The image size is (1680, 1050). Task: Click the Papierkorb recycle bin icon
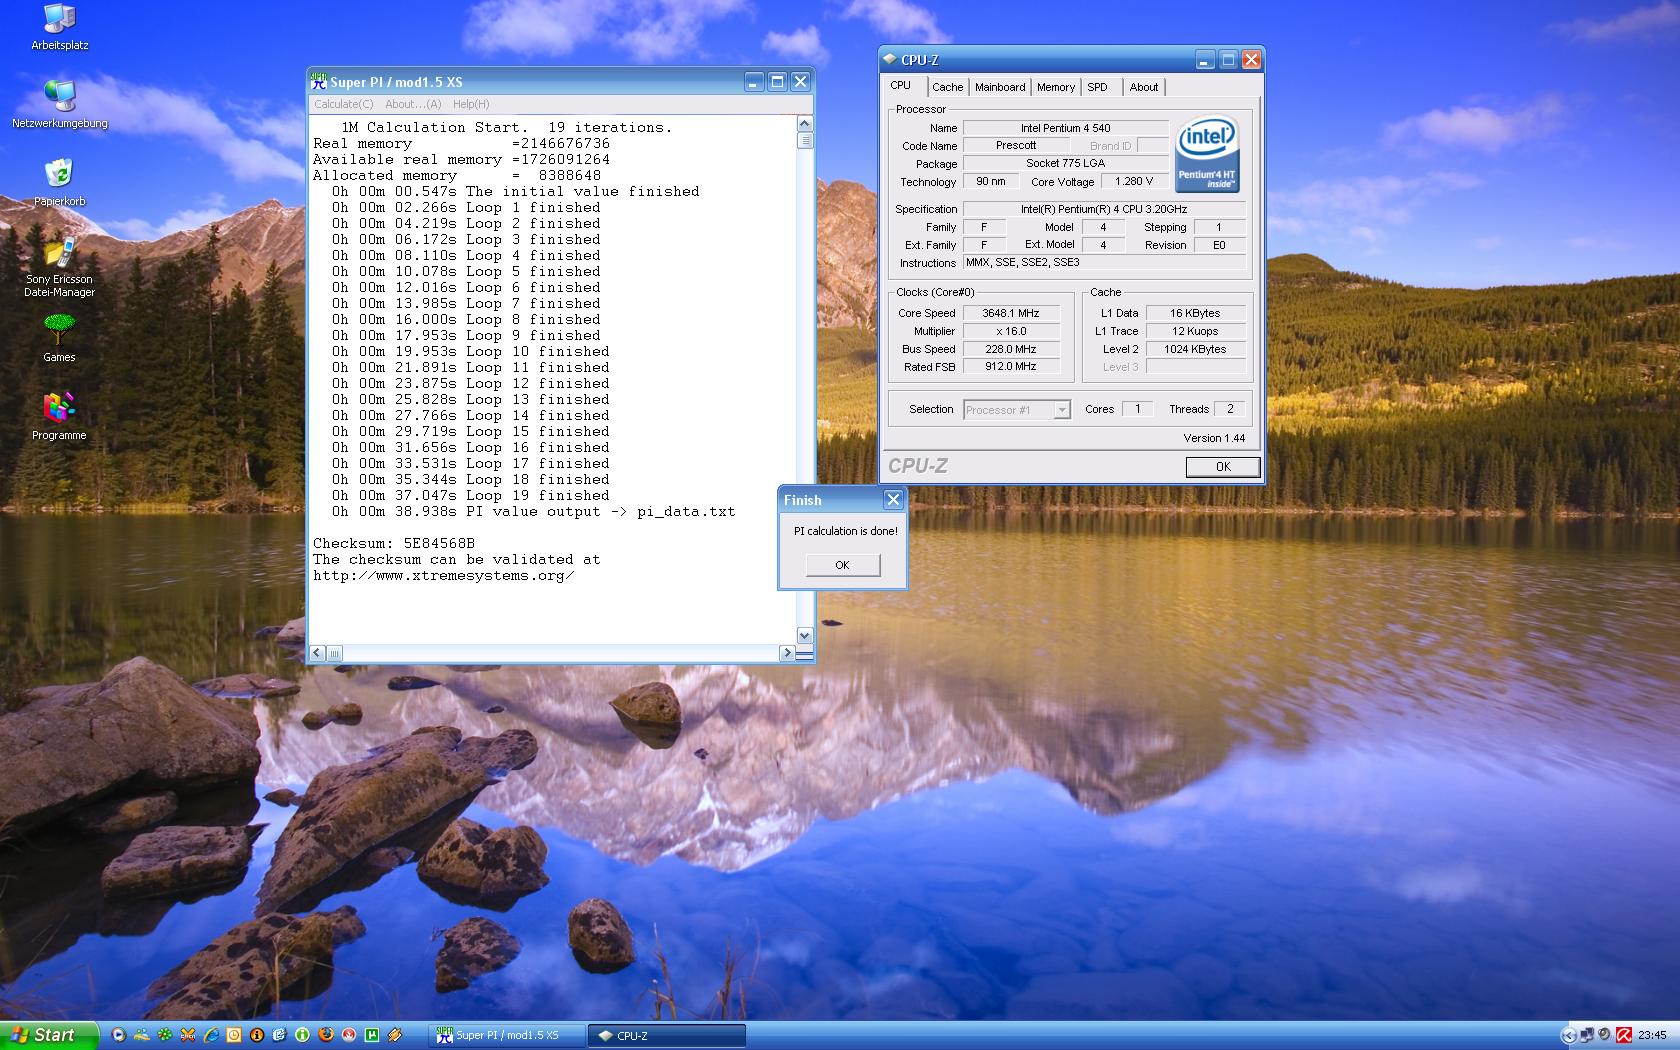click(x=59, y=175)
